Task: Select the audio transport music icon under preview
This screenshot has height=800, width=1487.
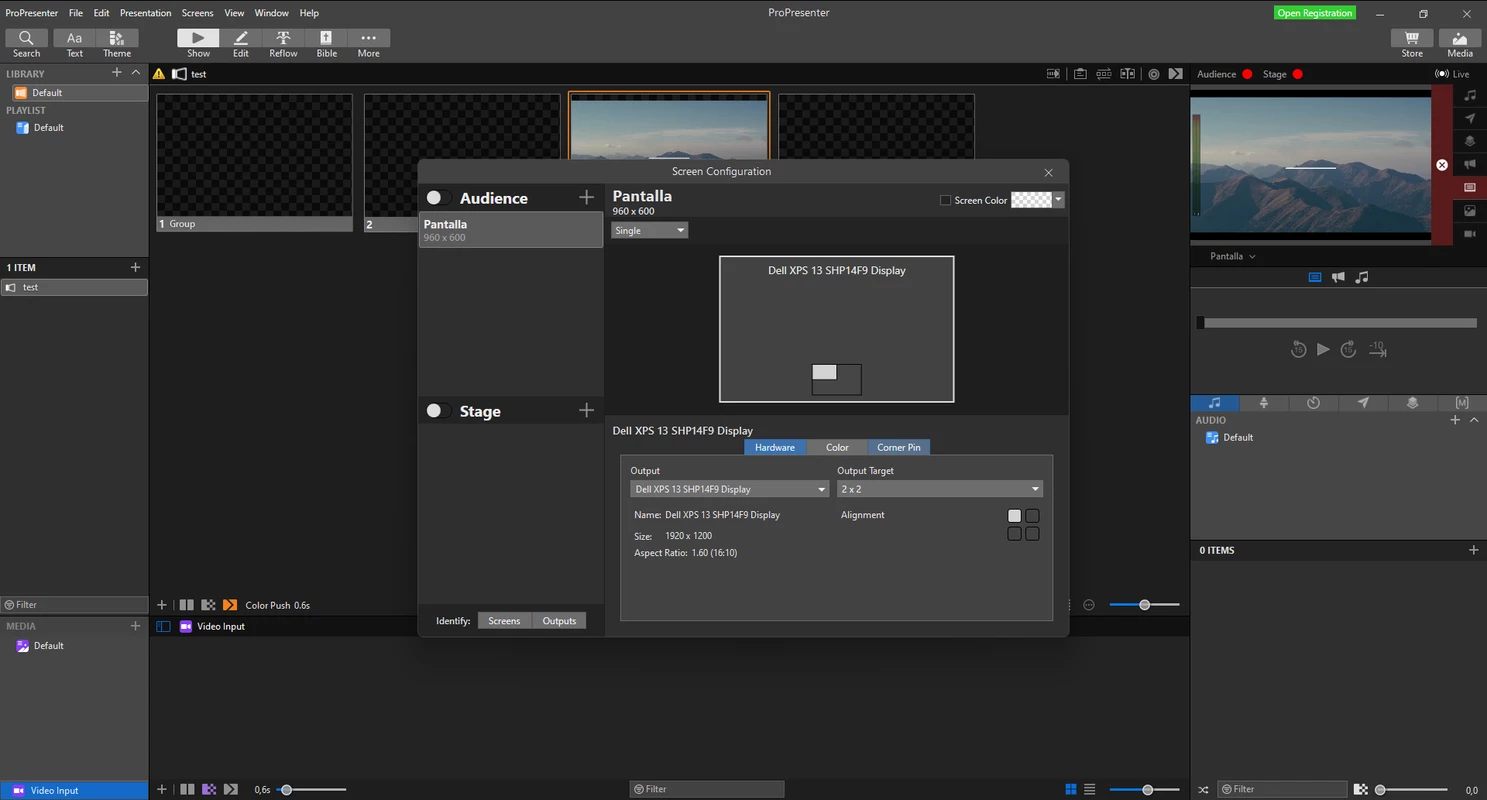Action: pos(1361,277)
